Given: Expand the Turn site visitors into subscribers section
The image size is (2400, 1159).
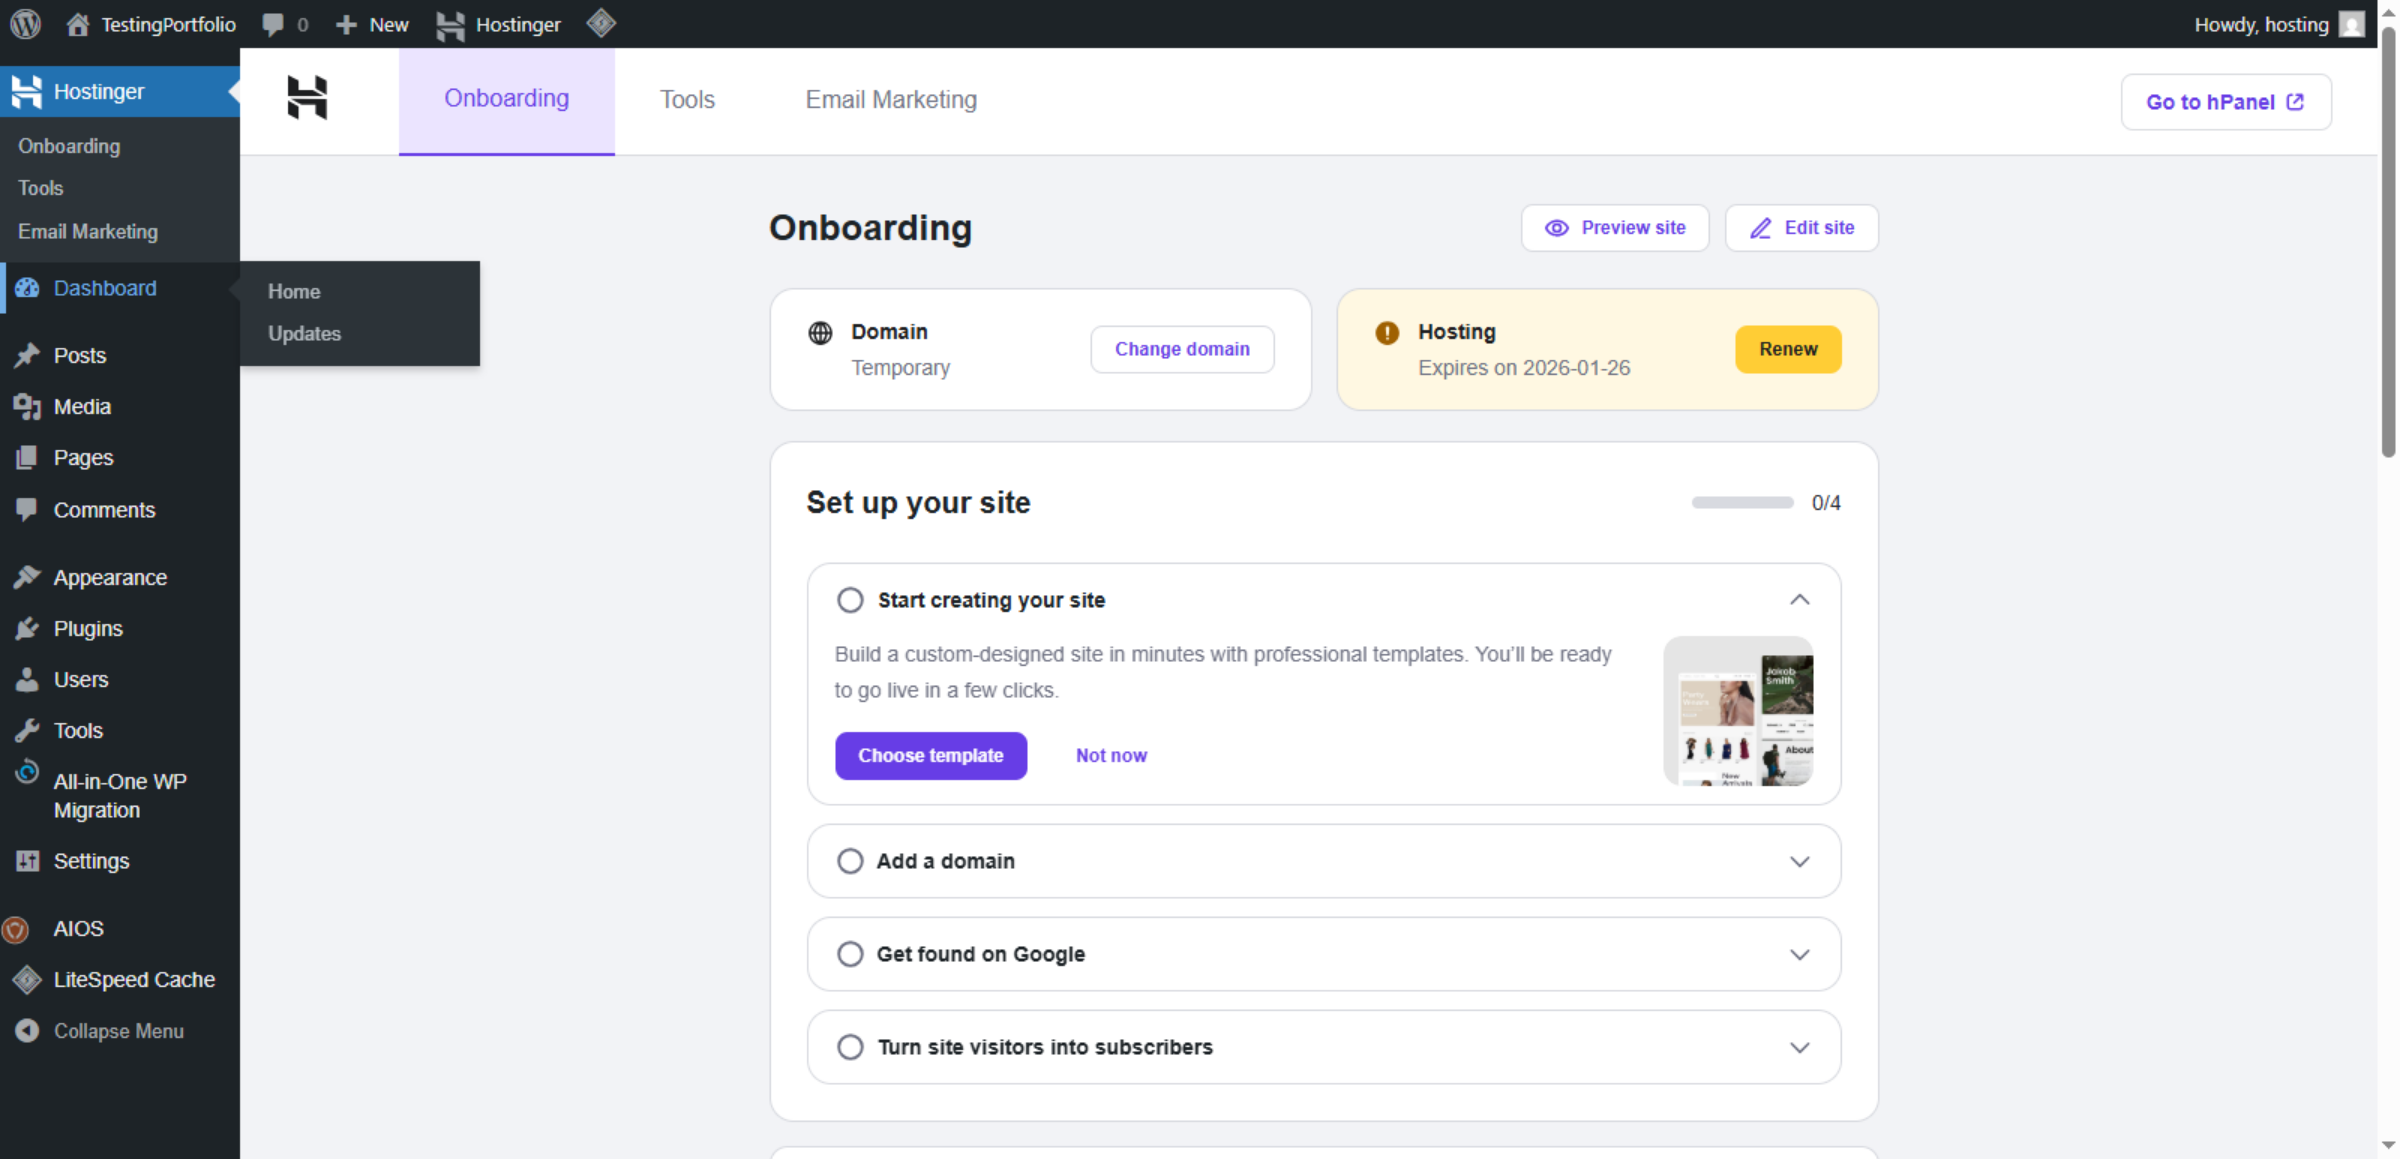Looking at the screenshot, I should tap(1800, 1047).
